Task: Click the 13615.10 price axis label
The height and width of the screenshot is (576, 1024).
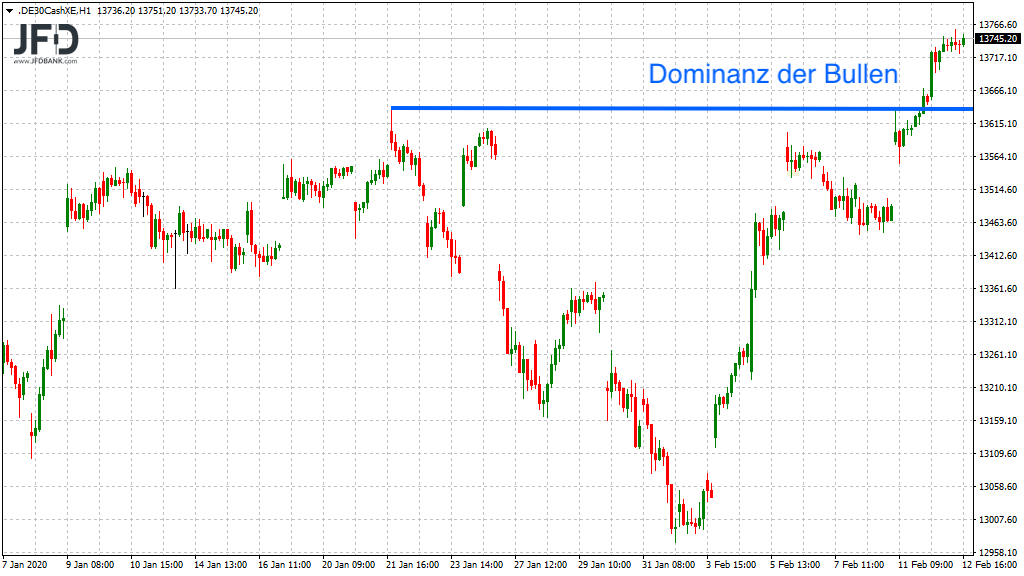Action: pyautogui.click(x=997, y=124)
